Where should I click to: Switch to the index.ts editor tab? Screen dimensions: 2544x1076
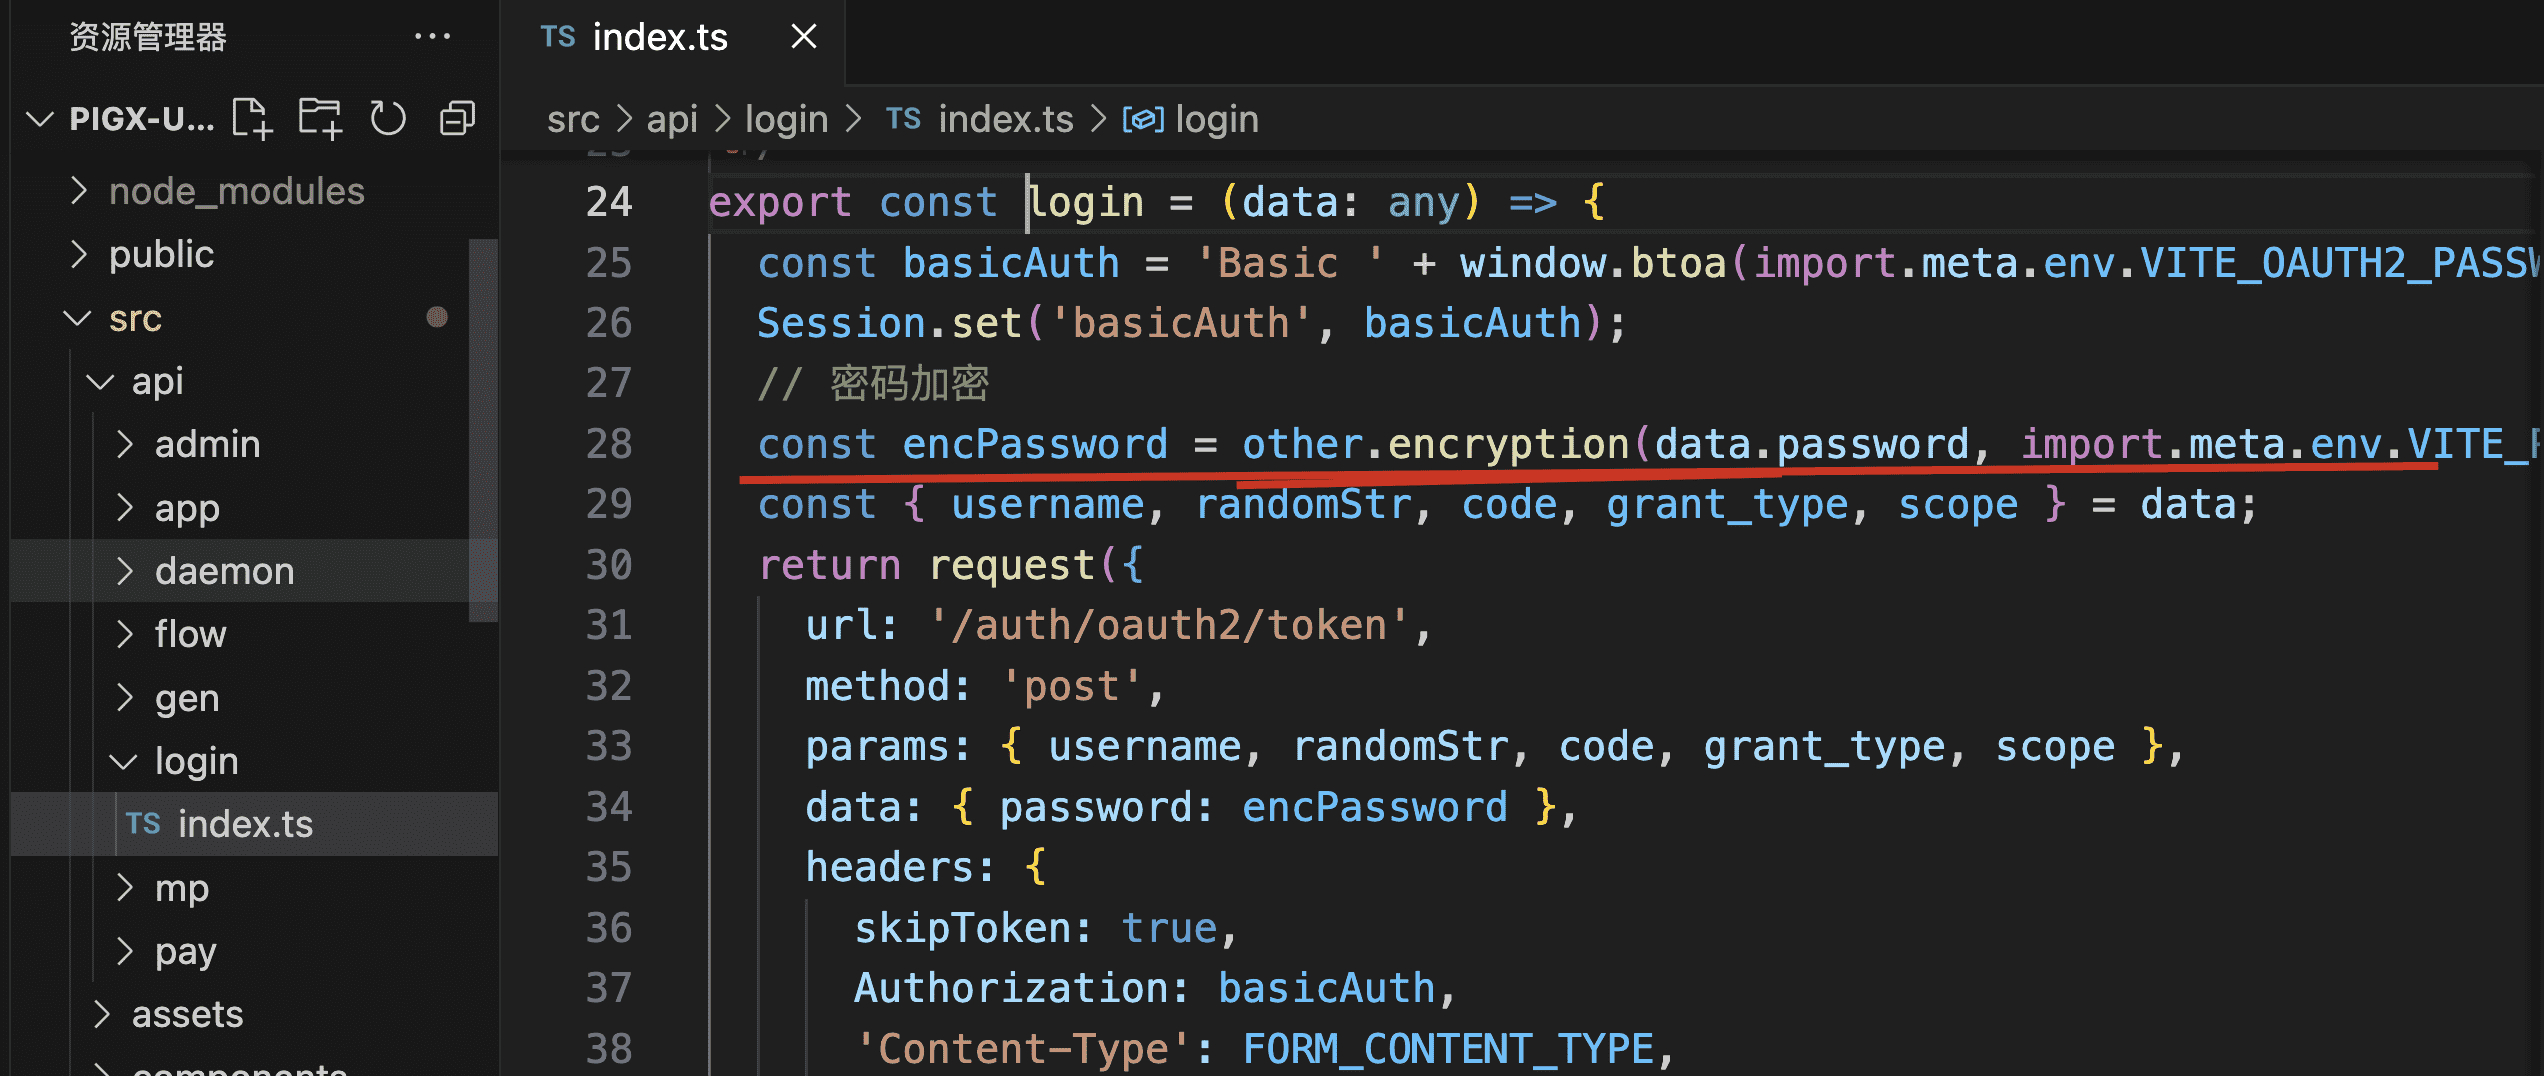660,37
